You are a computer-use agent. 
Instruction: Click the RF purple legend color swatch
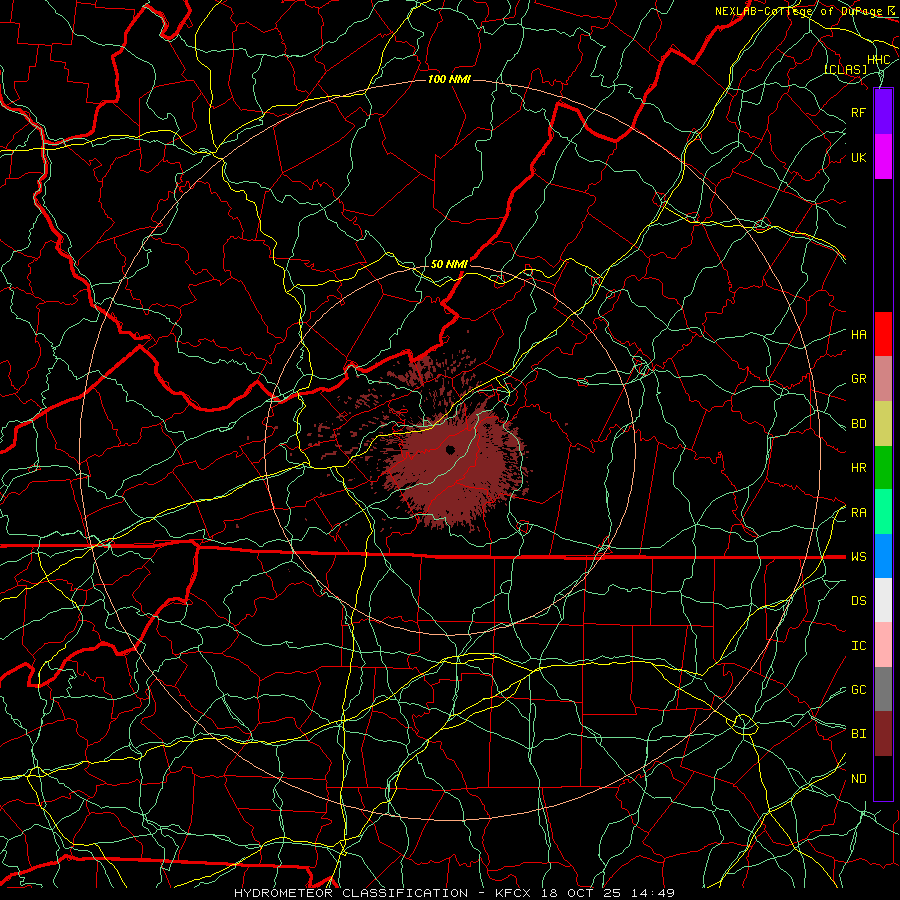pos(883,112)
